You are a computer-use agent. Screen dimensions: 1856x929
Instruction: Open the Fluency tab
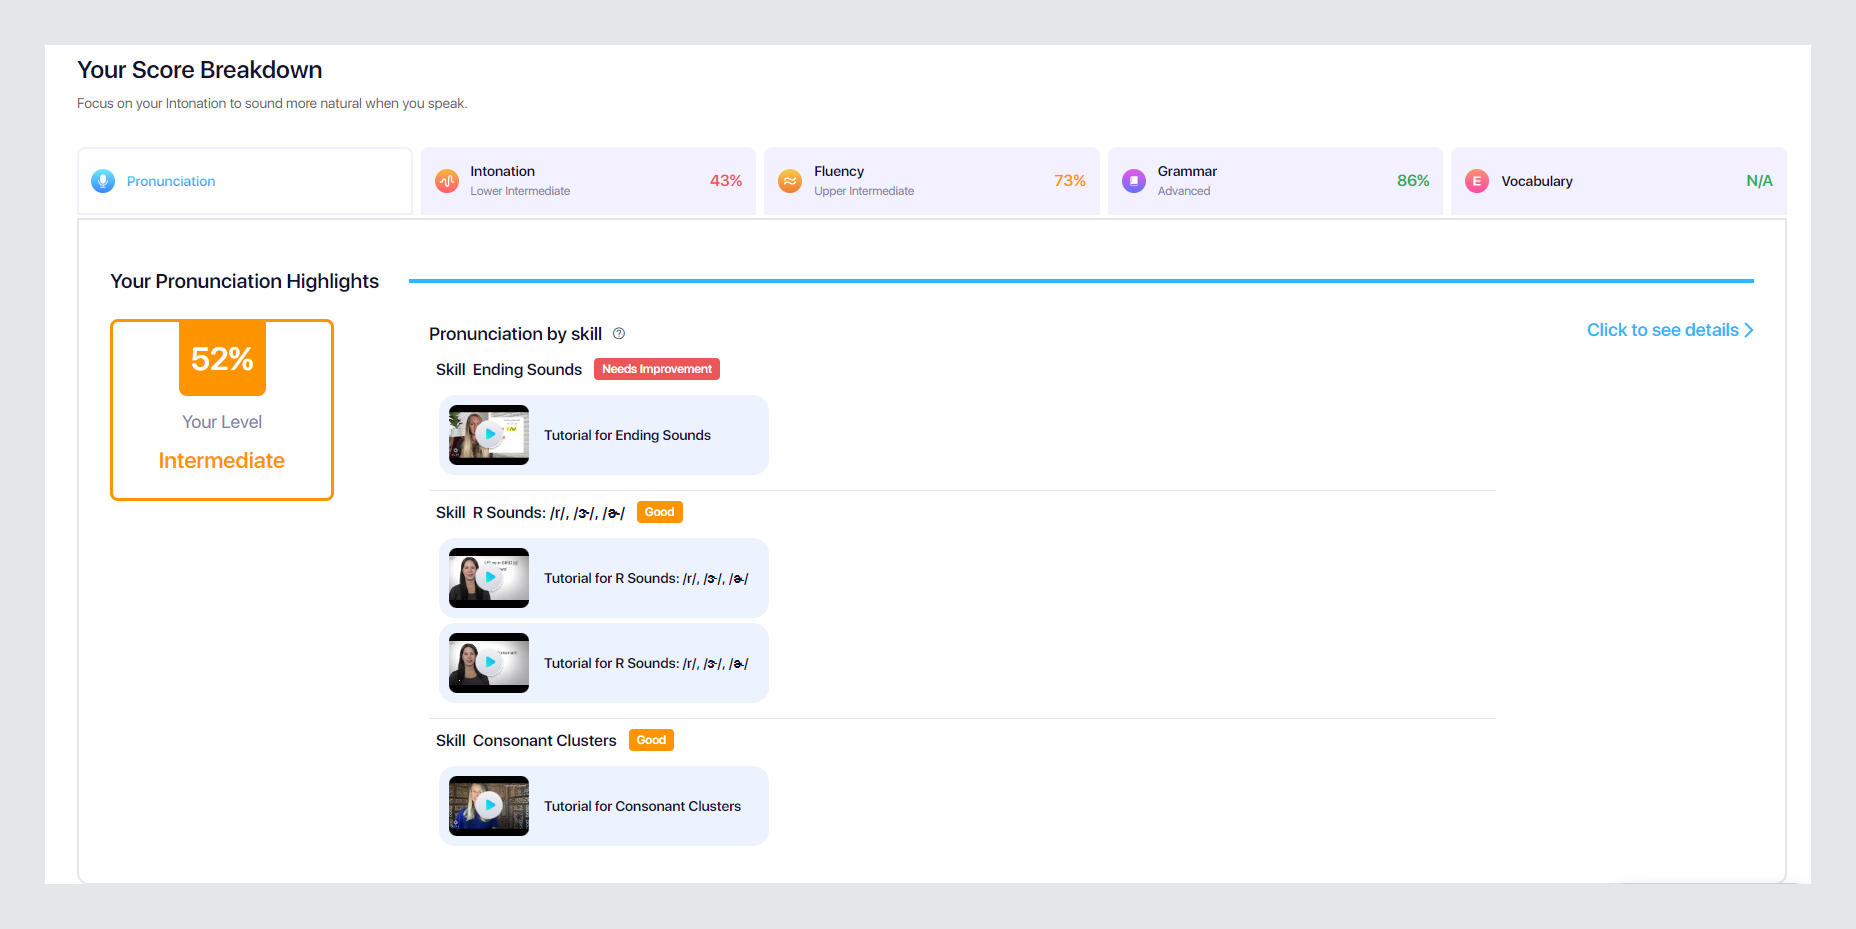931,181
